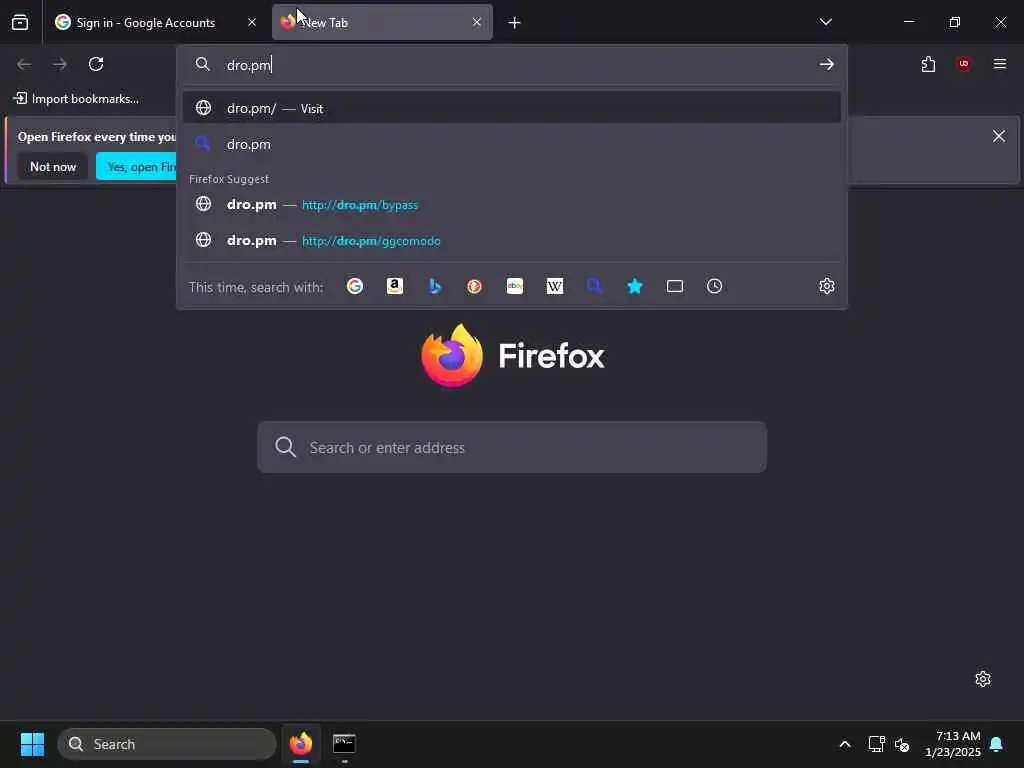Image resolution: width=1024 pixels, height=768 pixels.
Task: Click Import bookmarks in bookmarks toolbar
Action: pos(76,99)
